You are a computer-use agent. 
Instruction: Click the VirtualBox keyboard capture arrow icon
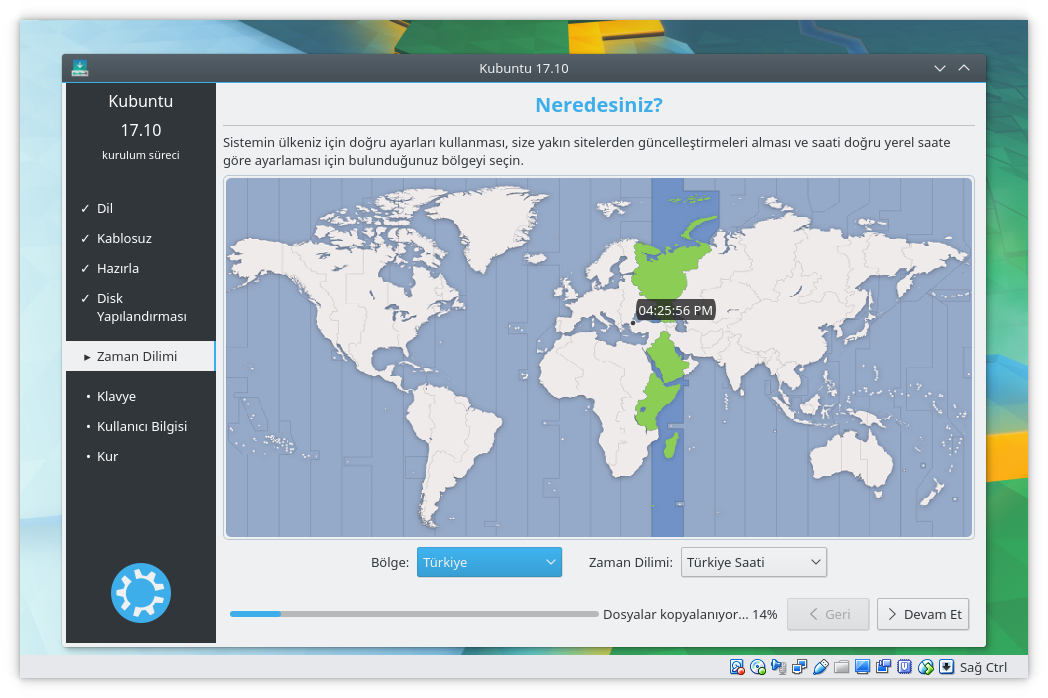(946, 667)
